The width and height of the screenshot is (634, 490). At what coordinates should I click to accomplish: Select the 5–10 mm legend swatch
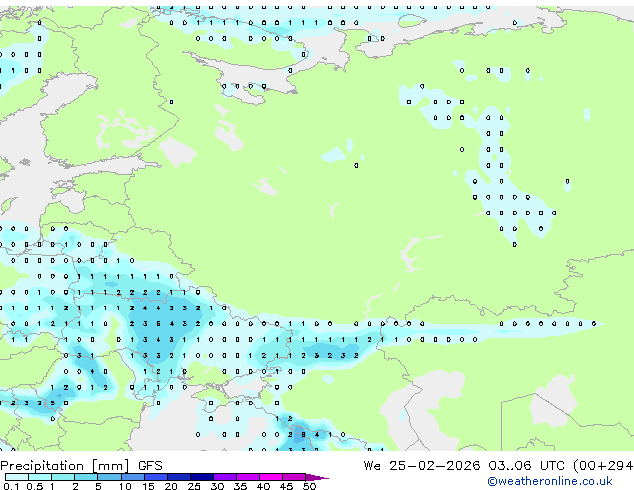coord(109,477)
